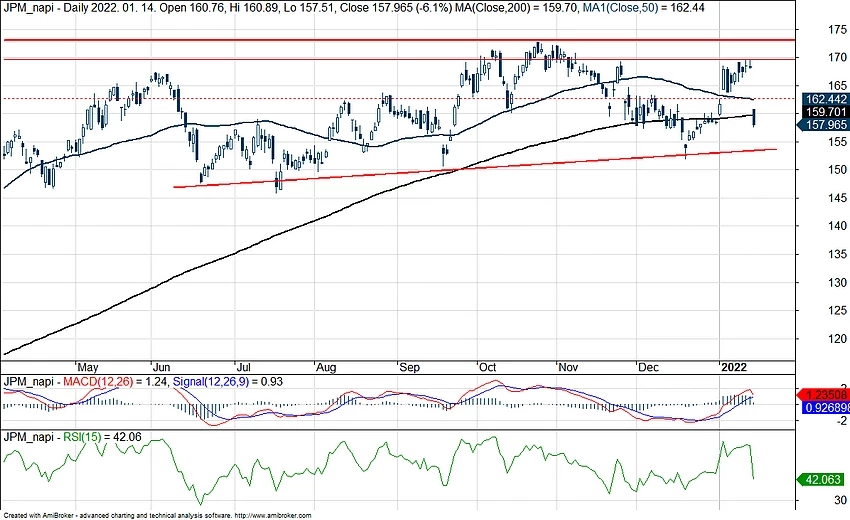This screenshot has width=850, height=520.
Task: Click the 30 tick on RSI axis
Action: pos(840,500)
